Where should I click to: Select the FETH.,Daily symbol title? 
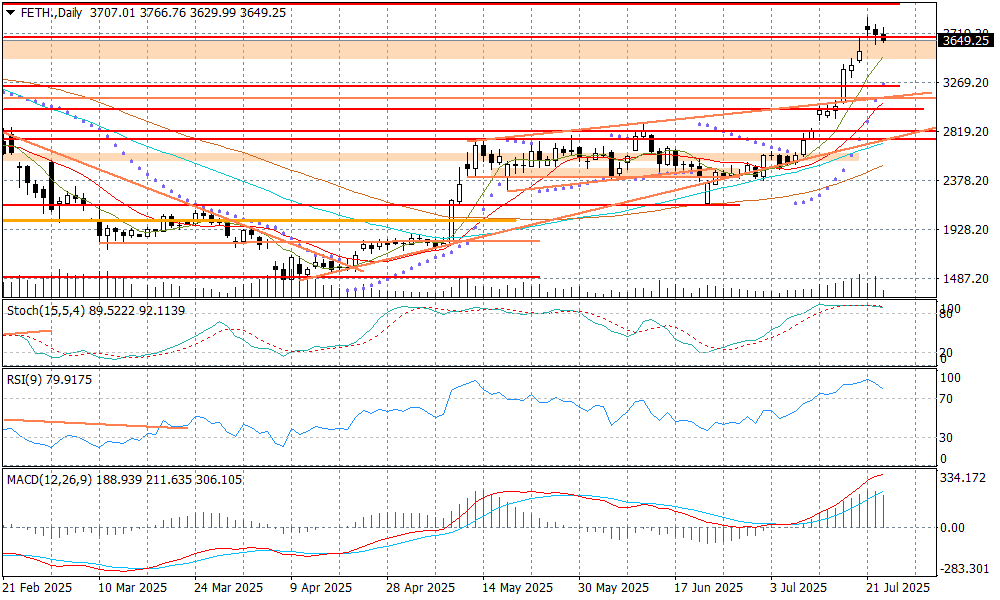click(x=52, y=13)
